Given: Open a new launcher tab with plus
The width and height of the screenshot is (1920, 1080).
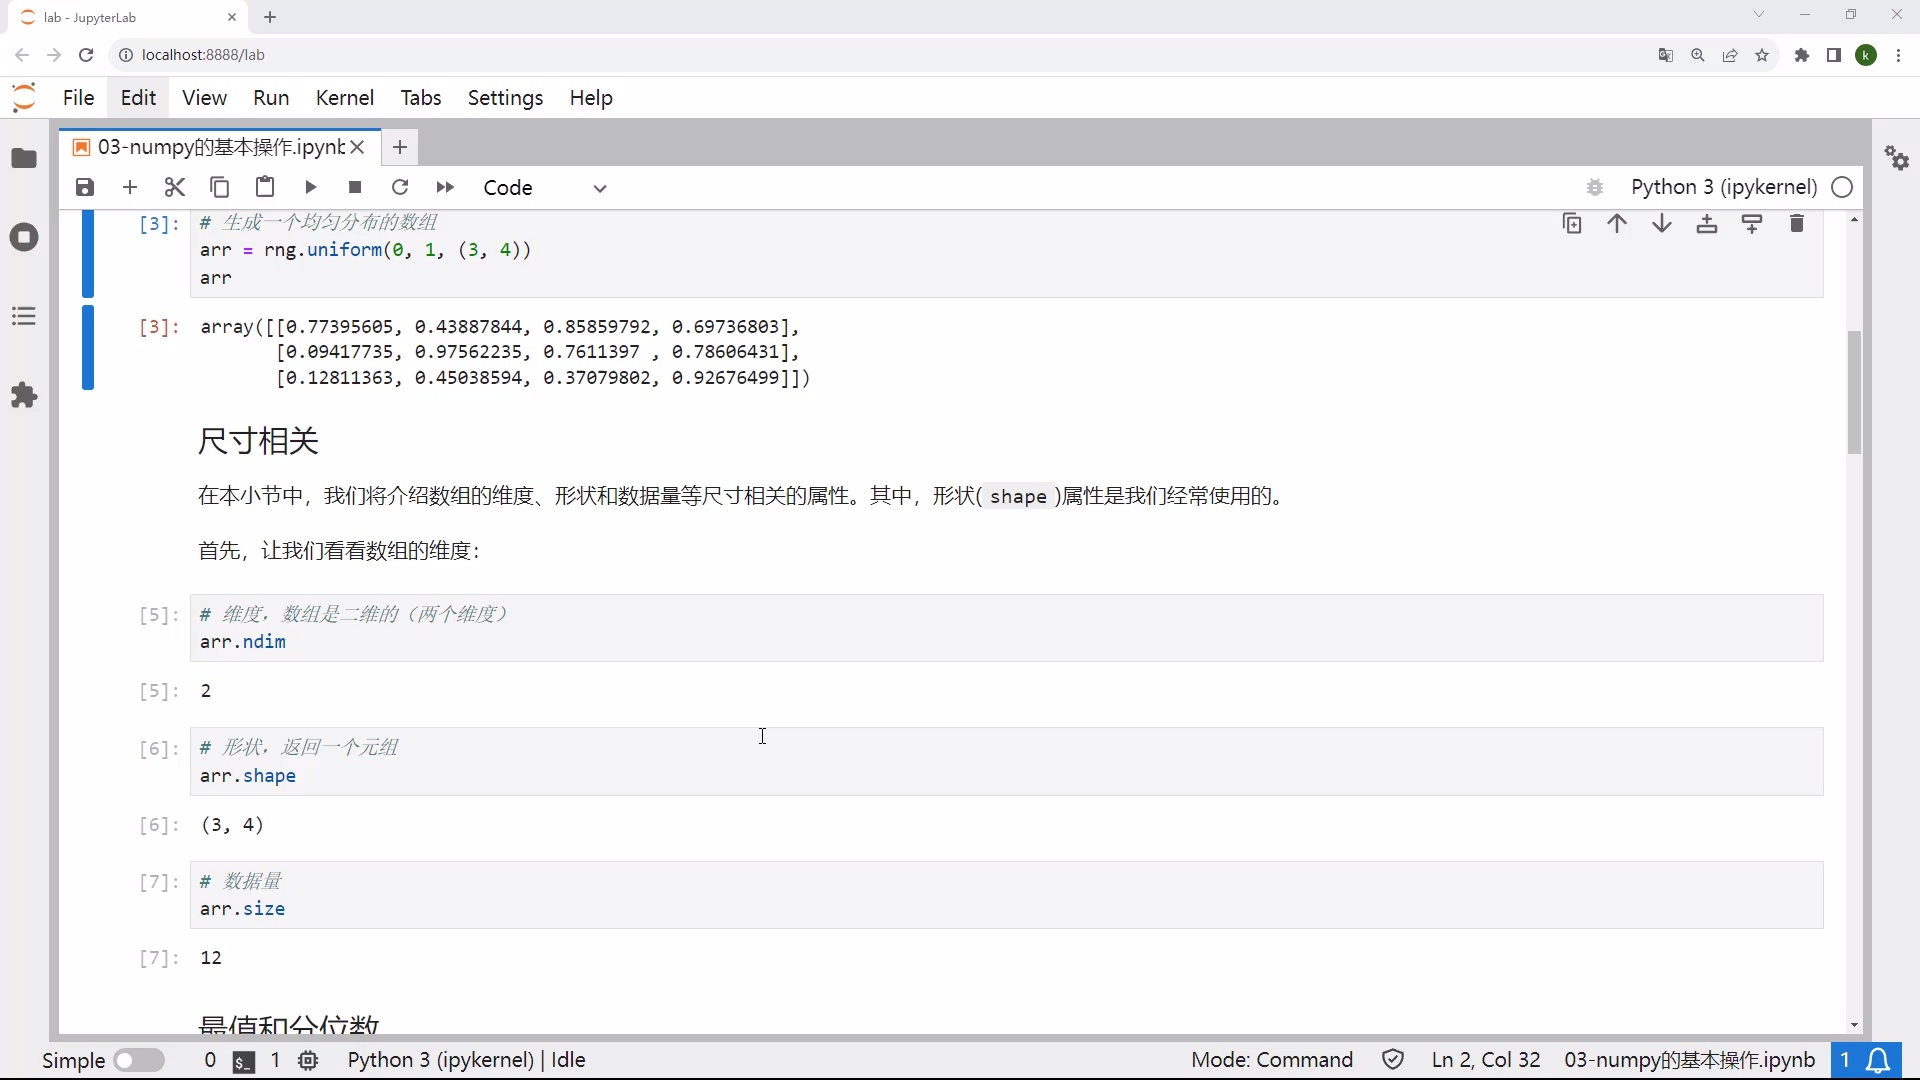Looking at the screenshot, I should [x=400, y=147].
